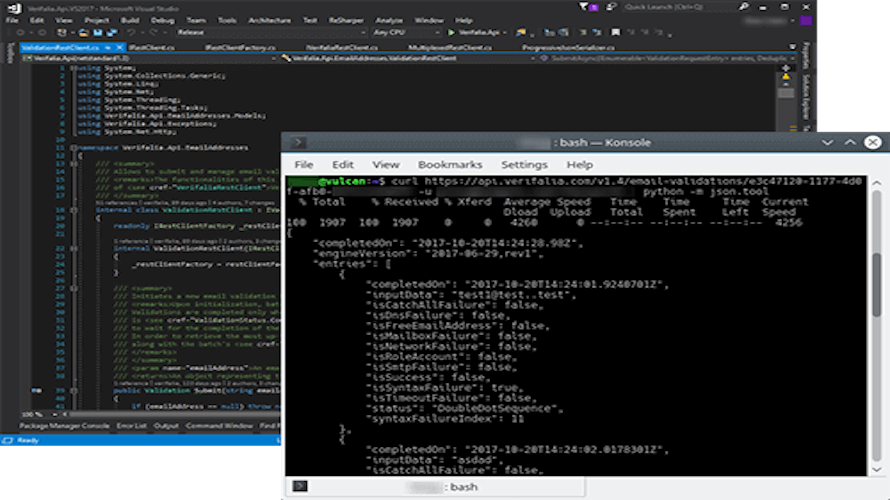
Task: Open the member dropdown showing SubmitAsync
Action: pyautogui.click(x=668, y=58)
